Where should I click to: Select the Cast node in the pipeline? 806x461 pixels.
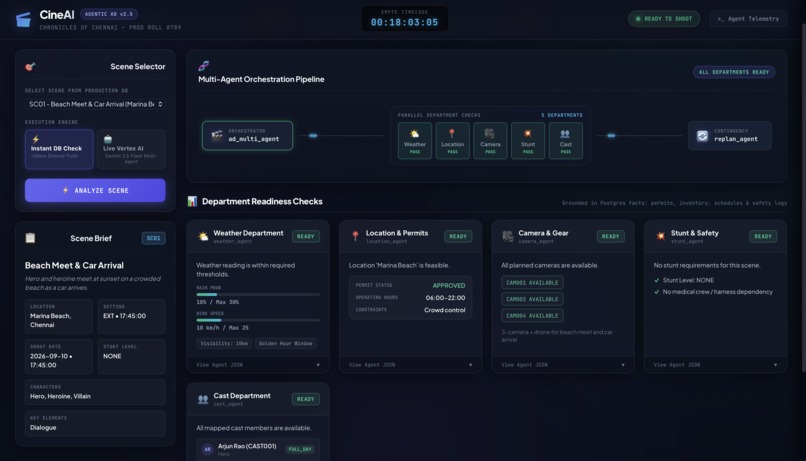(565, 140)
